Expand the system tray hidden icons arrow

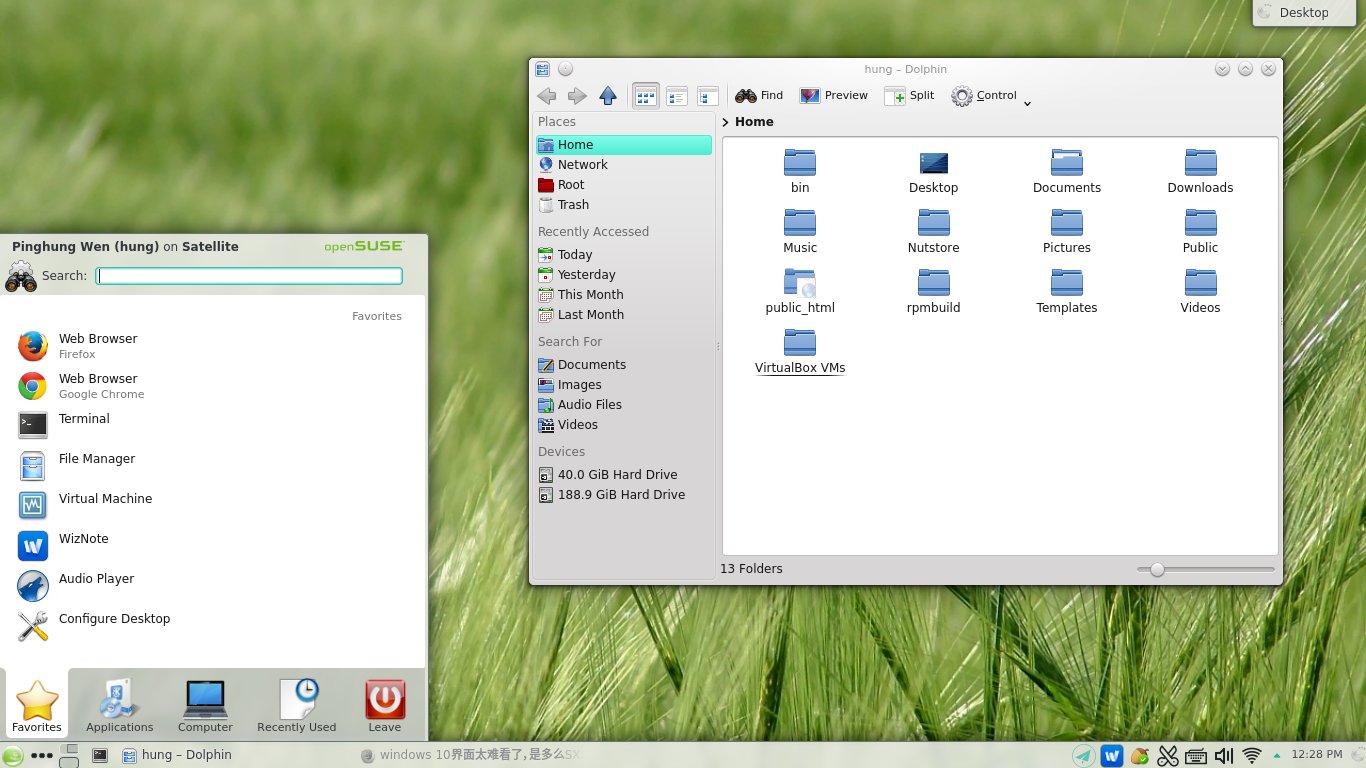click(x=1278, y=756)
